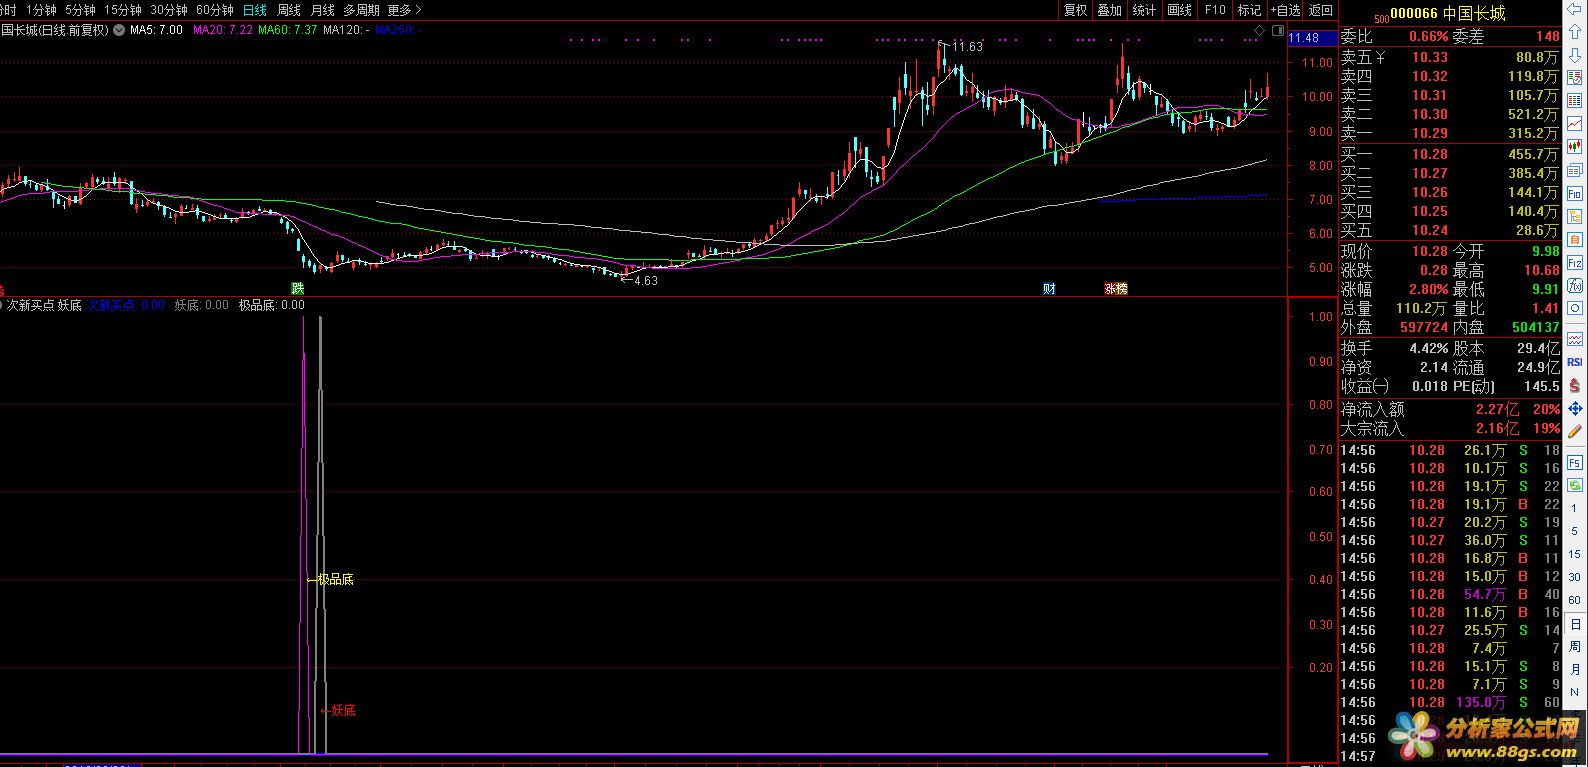Click the up arrow sidebar icon

(x=1574, y=31)
